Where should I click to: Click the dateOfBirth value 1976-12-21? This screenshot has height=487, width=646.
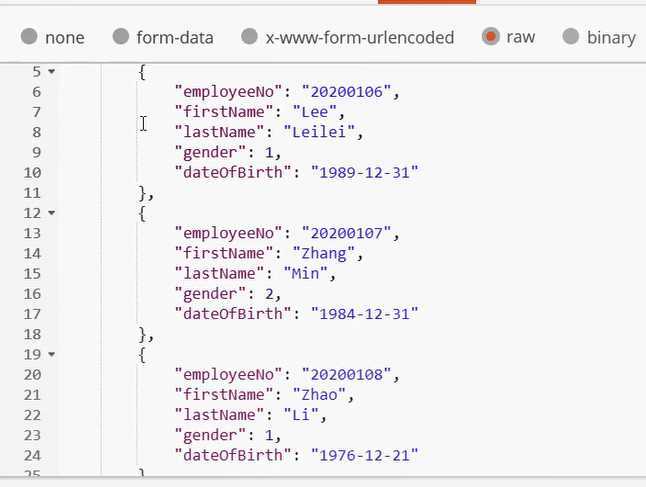(x=365, y=455)
